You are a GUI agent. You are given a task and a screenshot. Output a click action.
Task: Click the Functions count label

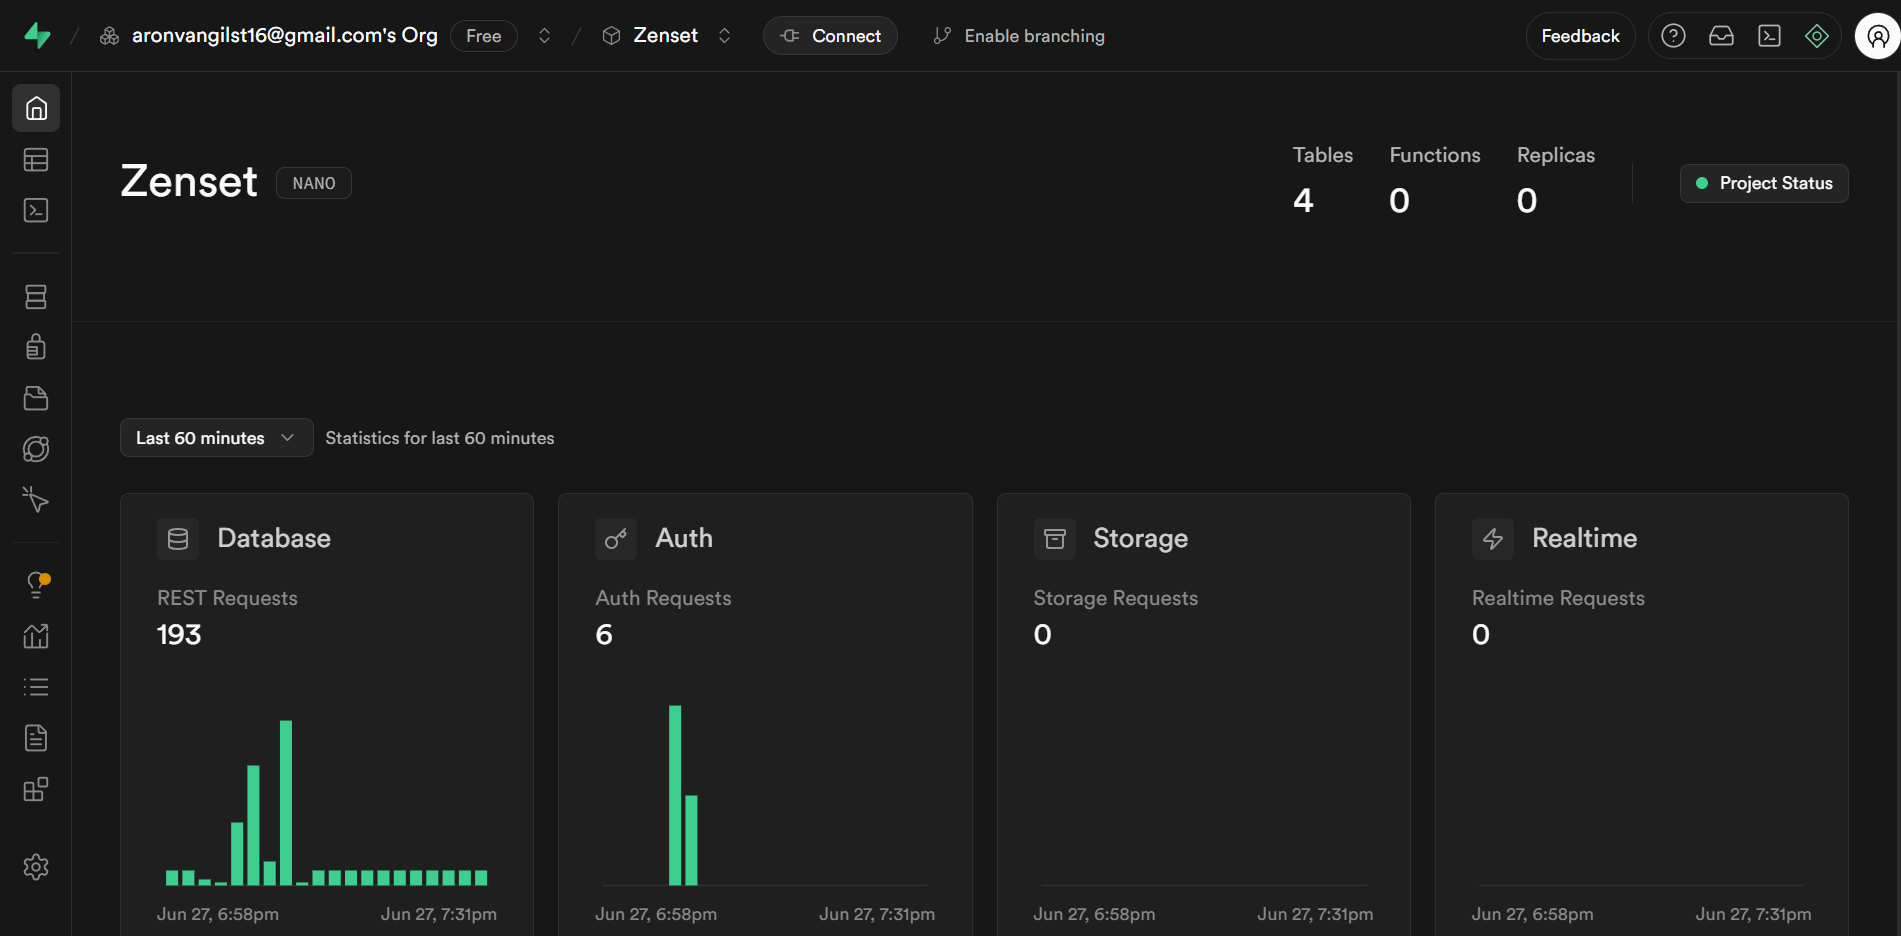(1435, 155)
